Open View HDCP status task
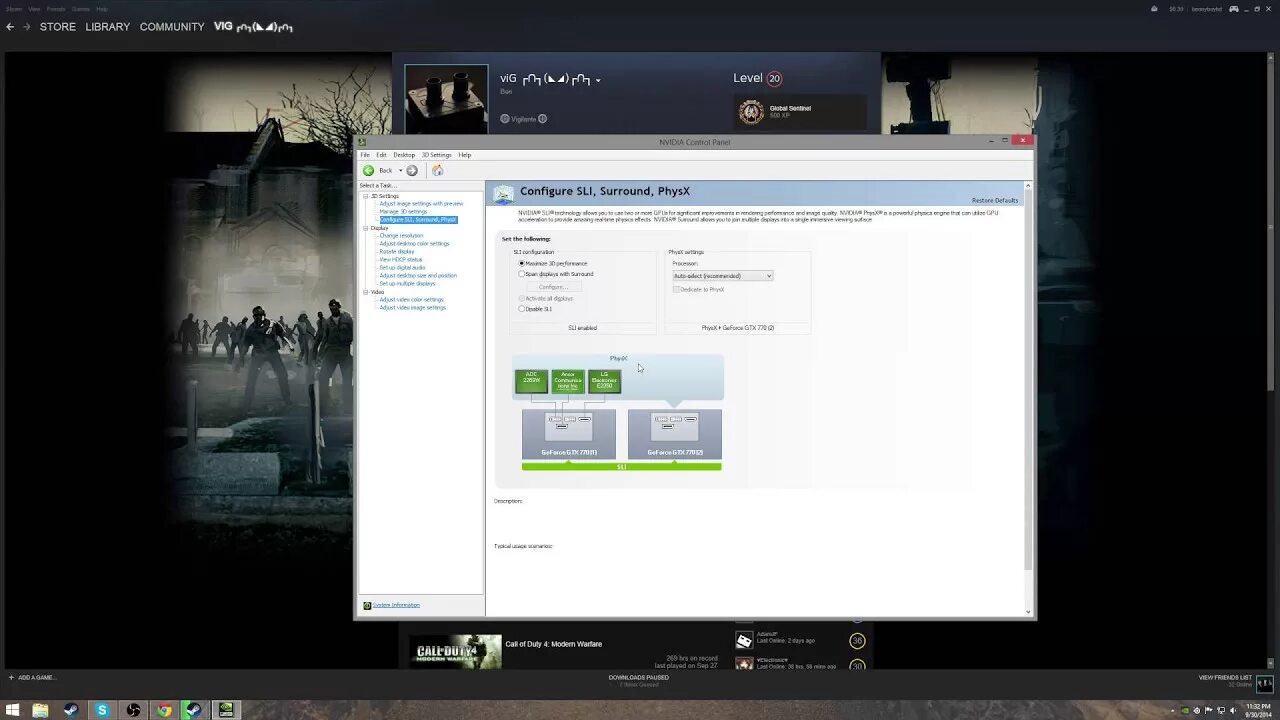The height and width of the screenshot is (720, 1280). click(x=400, y=260)
